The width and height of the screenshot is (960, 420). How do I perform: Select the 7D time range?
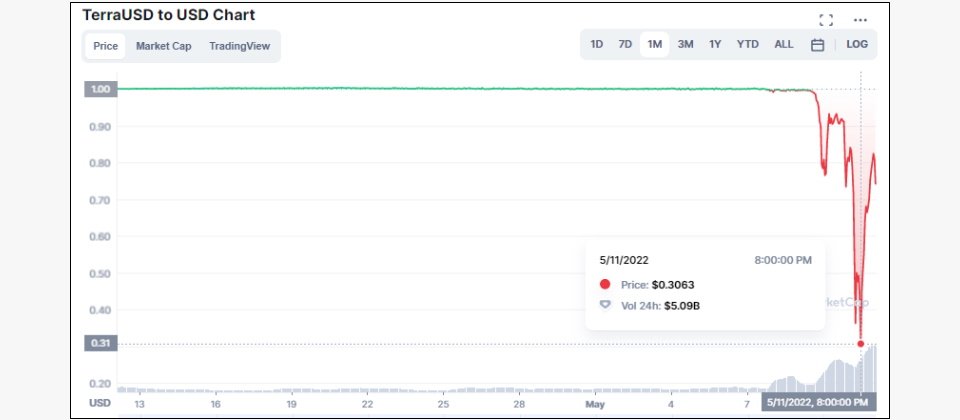tap(625, 45)
